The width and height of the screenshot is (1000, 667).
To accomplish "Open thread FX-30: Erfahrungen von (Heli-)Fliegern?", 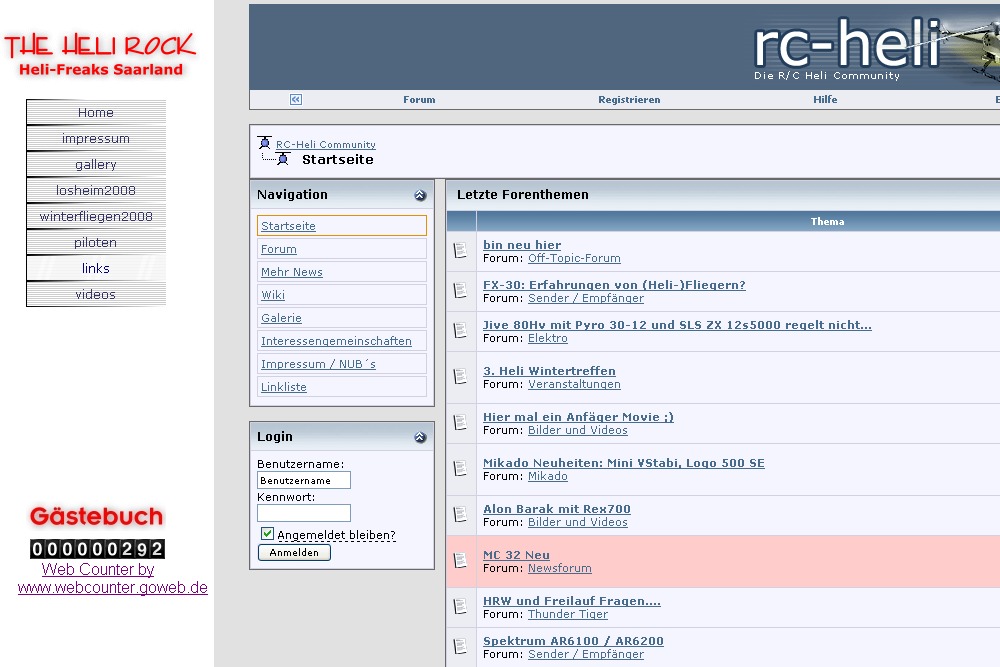I will point(614,285).
